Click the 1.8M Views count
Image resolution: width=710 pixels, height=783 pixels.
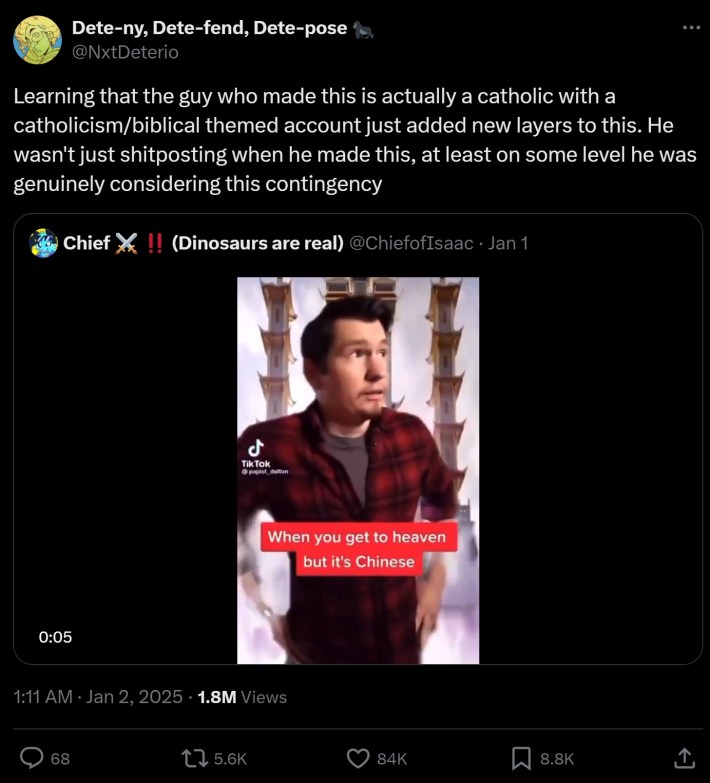point(242,697)
